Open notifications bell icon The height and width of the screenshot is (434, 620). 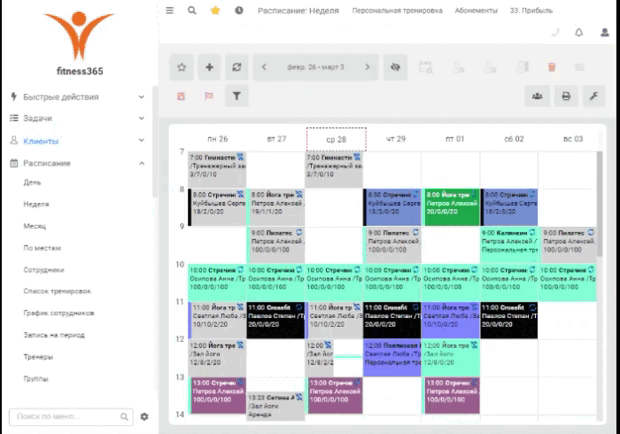(x=579, y=32)
